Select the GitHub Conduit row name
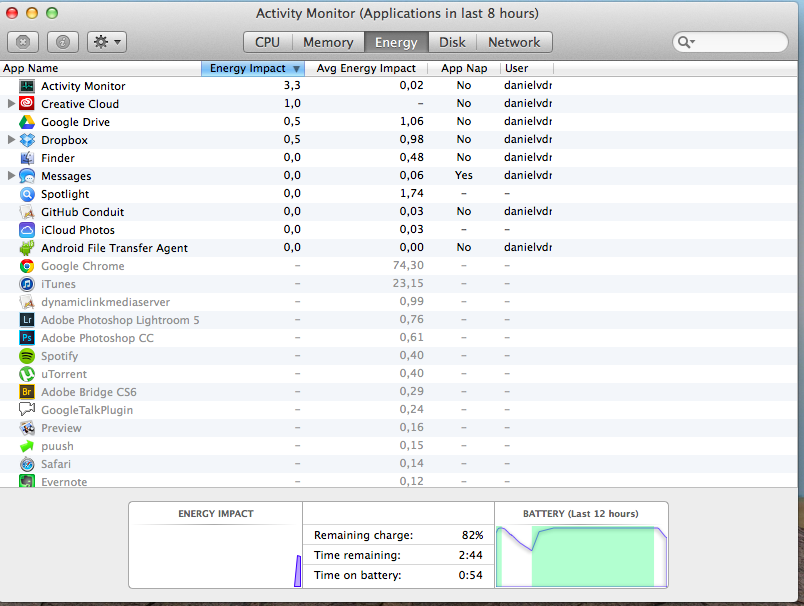Image resolution: width=804 pixels, height=606 pixels. point(83,212)
